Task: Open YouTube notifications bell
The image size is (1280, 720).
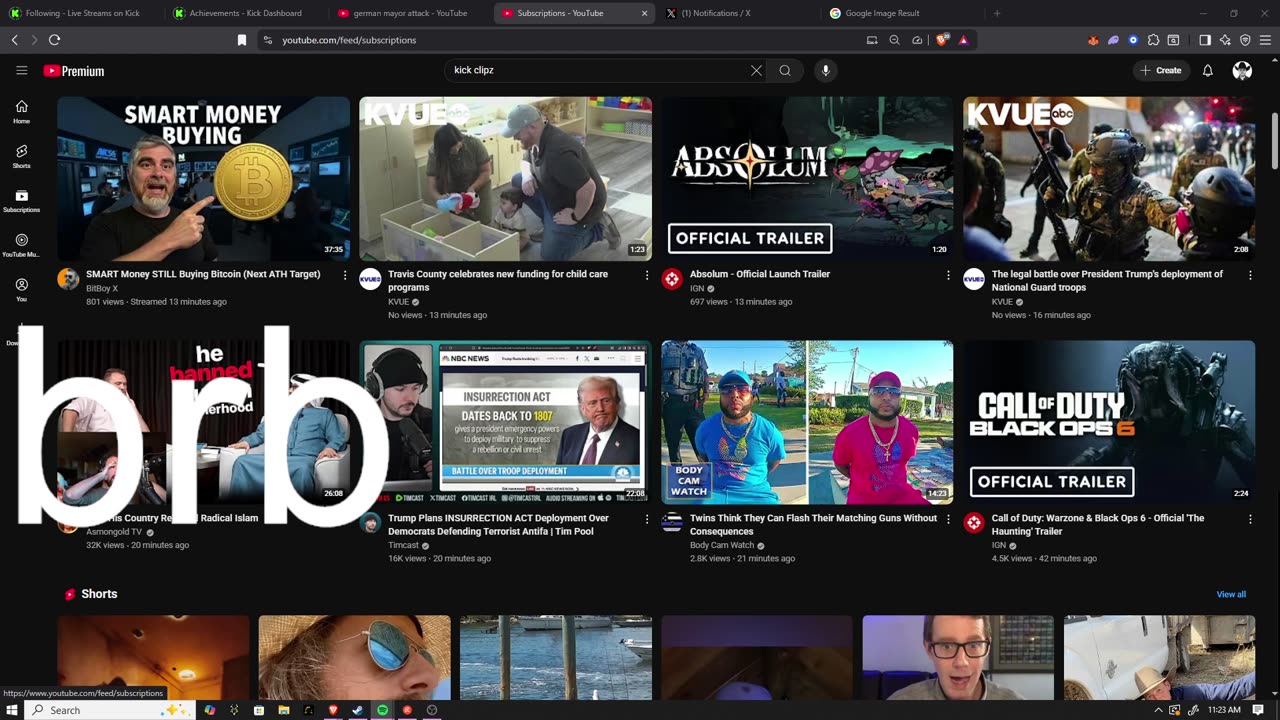Action: tap(1207, 70)
